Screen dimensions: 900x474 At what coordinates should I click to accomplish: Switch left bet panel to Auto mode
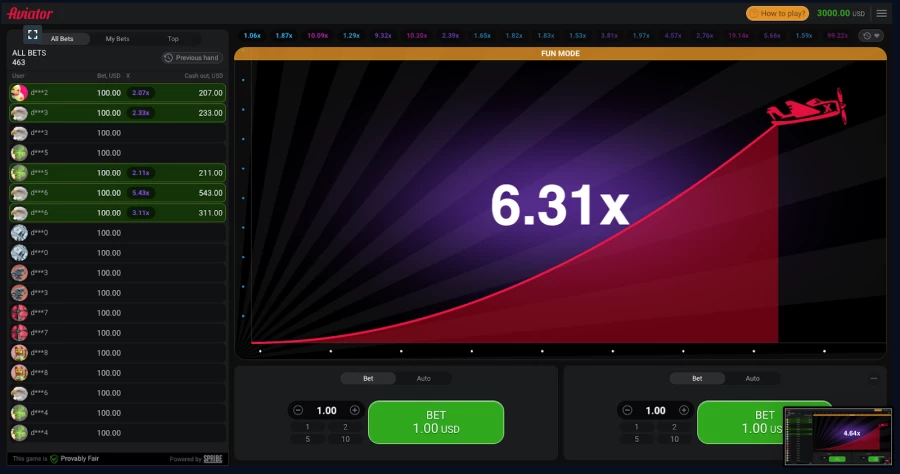pos(423,379)
